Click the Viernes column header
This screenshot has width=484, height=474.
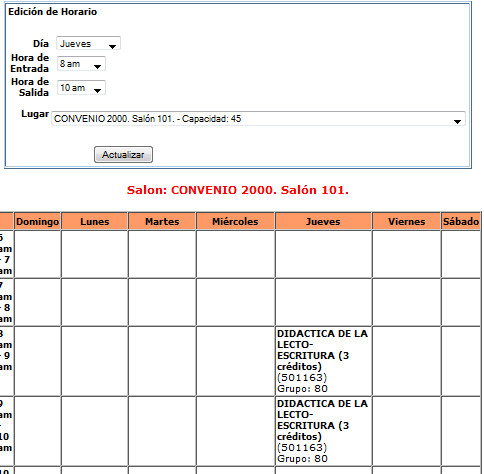(x=406, y=221)
